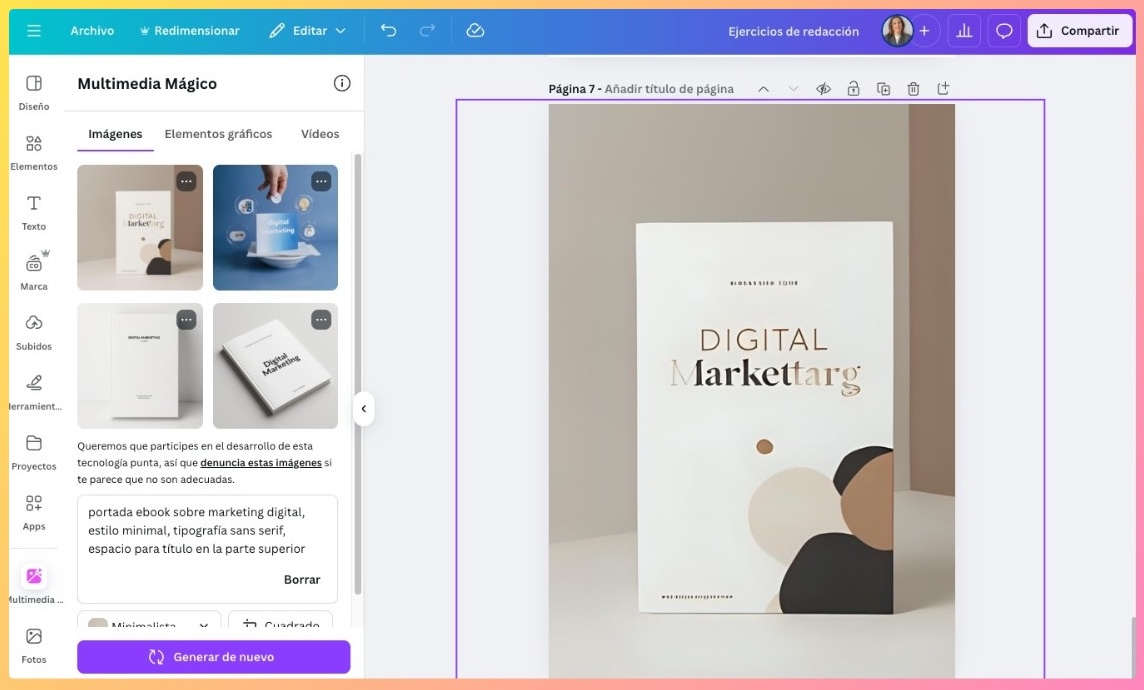Image resolution: width=1144 pixels, height=690 pixels.
Task: Open the Marca brand kit icon
Action: pyautogui.click(x=34, y=271)
